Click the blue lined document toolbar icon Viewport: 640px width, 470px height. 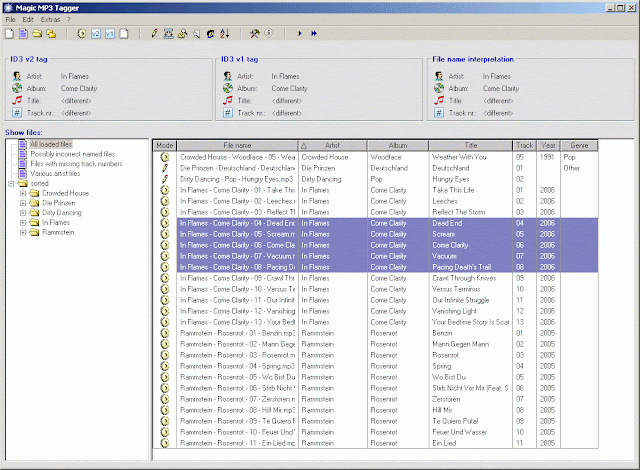[23, 33]
